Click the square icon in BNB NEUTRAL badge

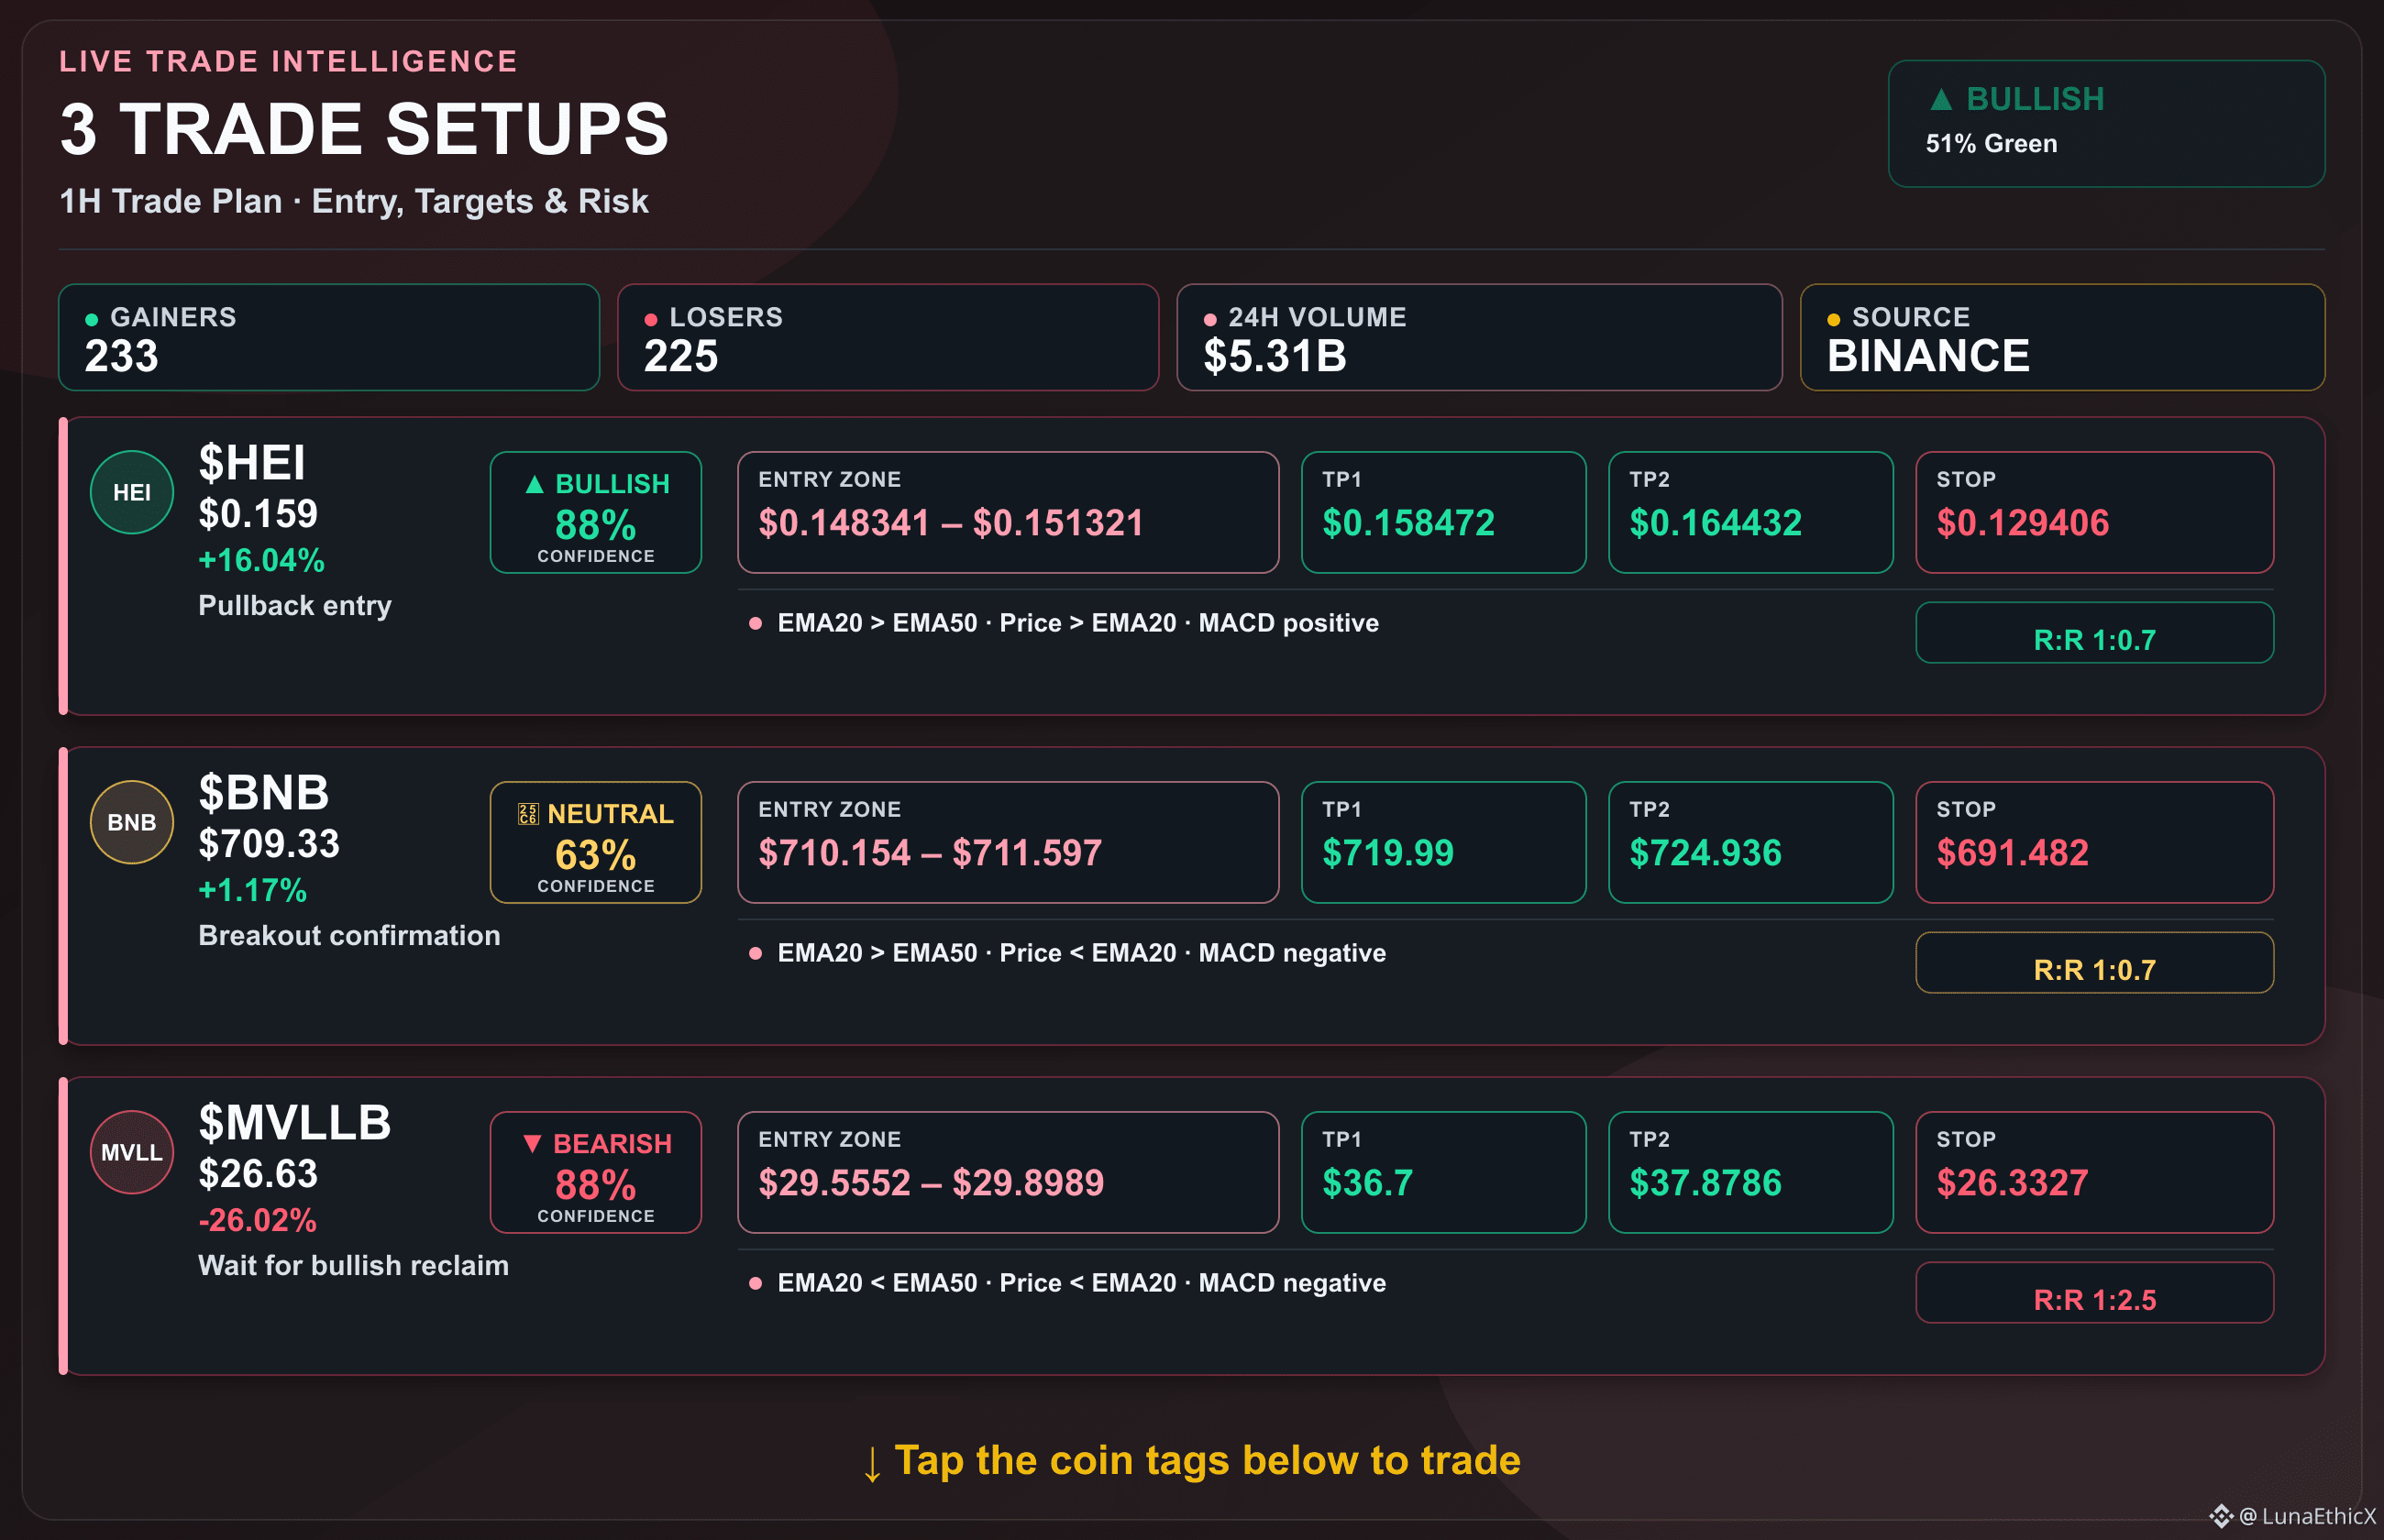(x=528, y=814)
